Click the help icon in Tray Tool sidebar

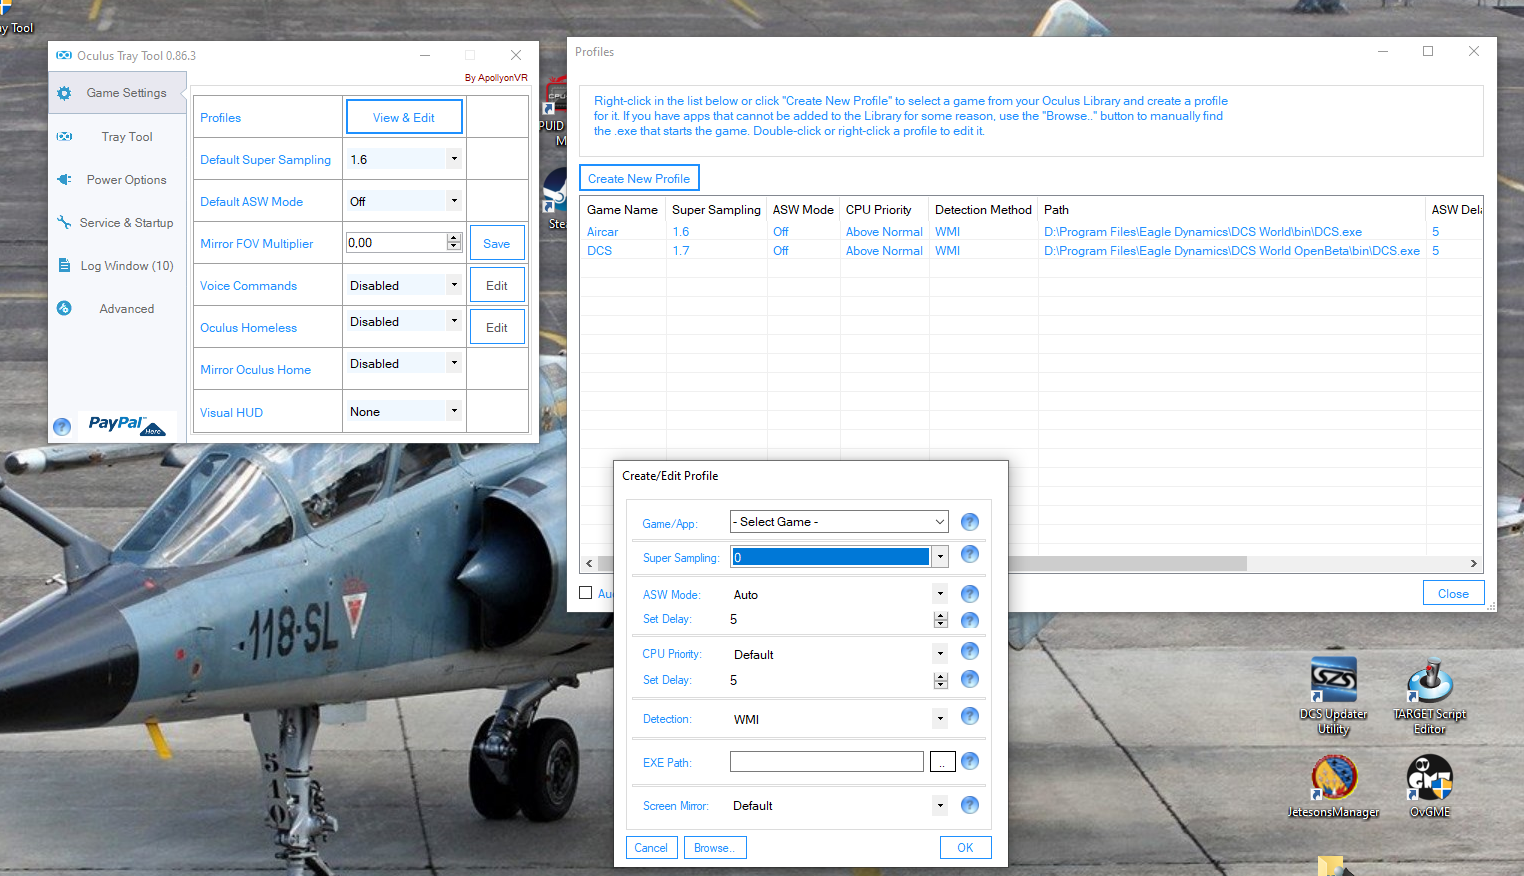[x=62, y=427]
